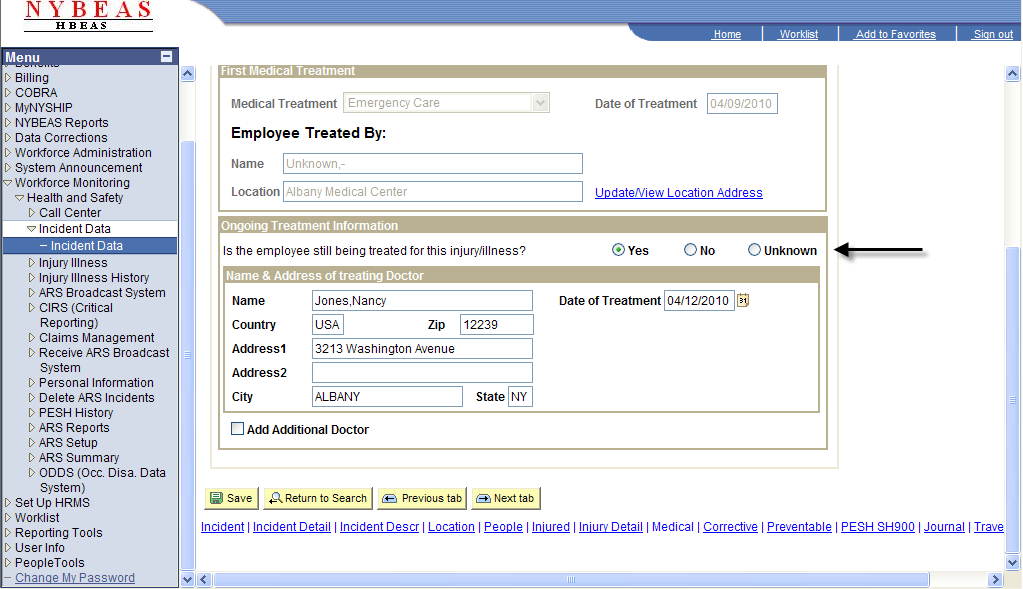Image resolution: width=1023 pixels, height=589 pixels.
Task: Go to the Injury Detail tab link
Action: tap(611, 527)
